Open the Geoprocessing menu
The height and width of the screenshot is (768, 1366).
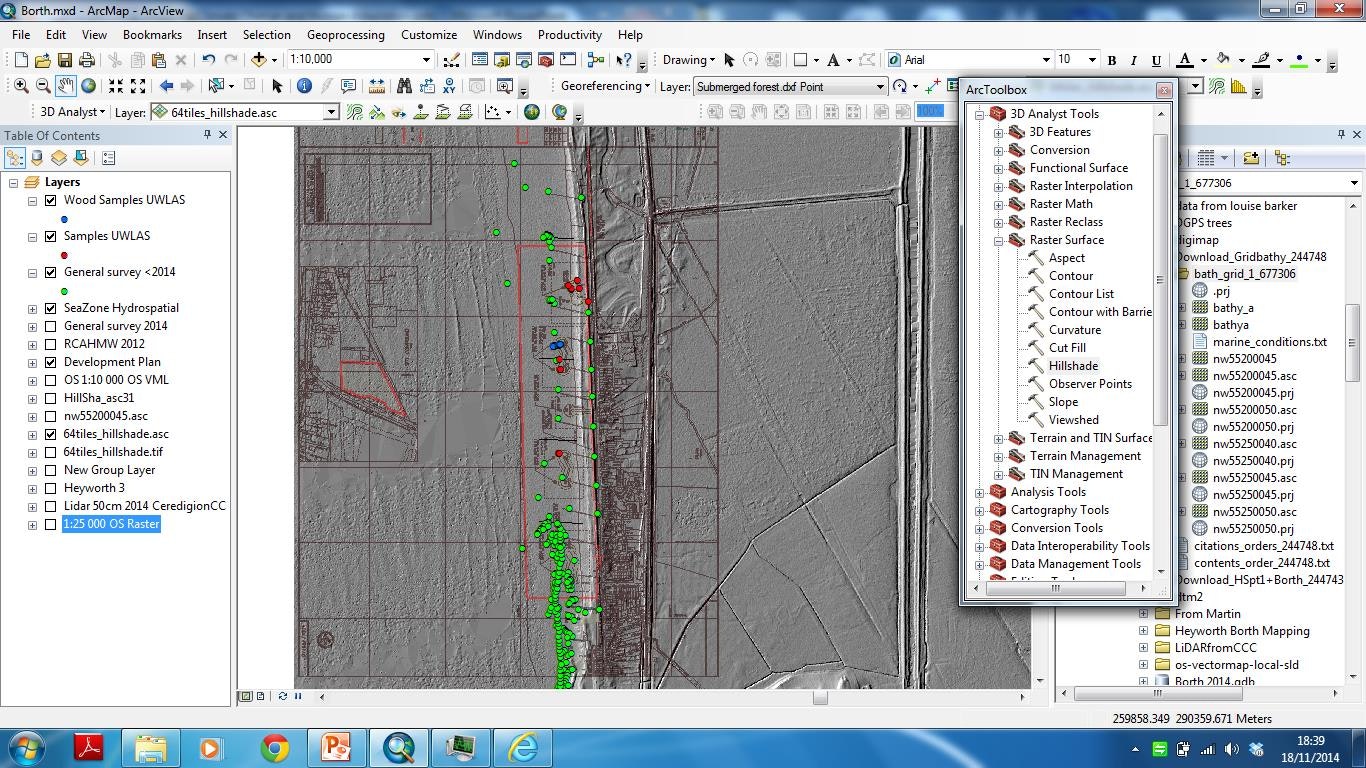(x=346, y=34)
